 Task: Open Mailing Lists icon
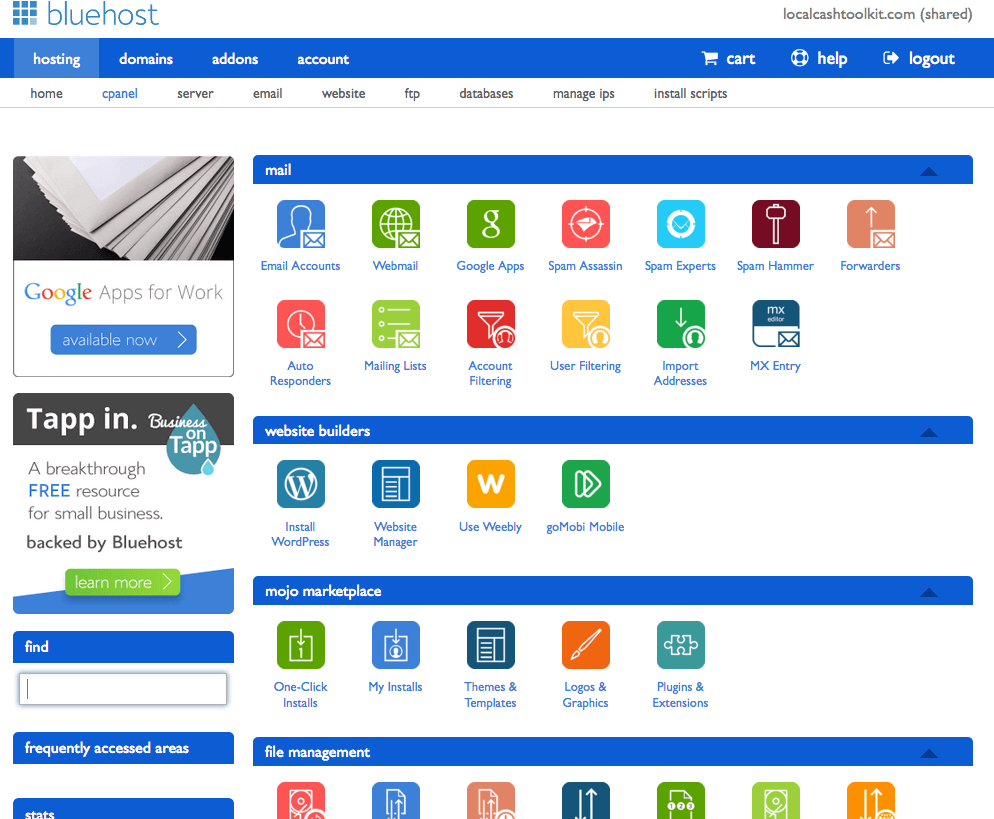point(396,324)
